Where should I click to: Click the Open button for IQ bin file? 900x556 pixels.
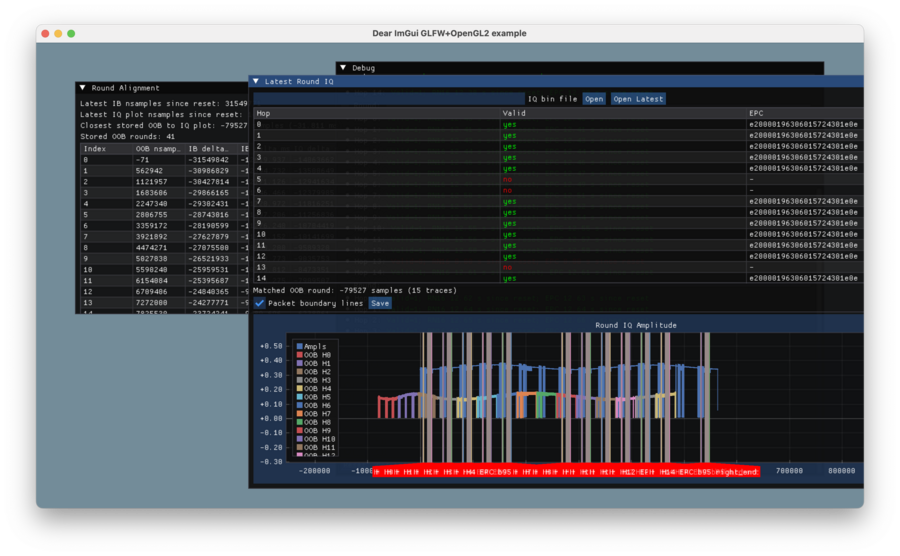pyautogui.click(x=594, y=99)
